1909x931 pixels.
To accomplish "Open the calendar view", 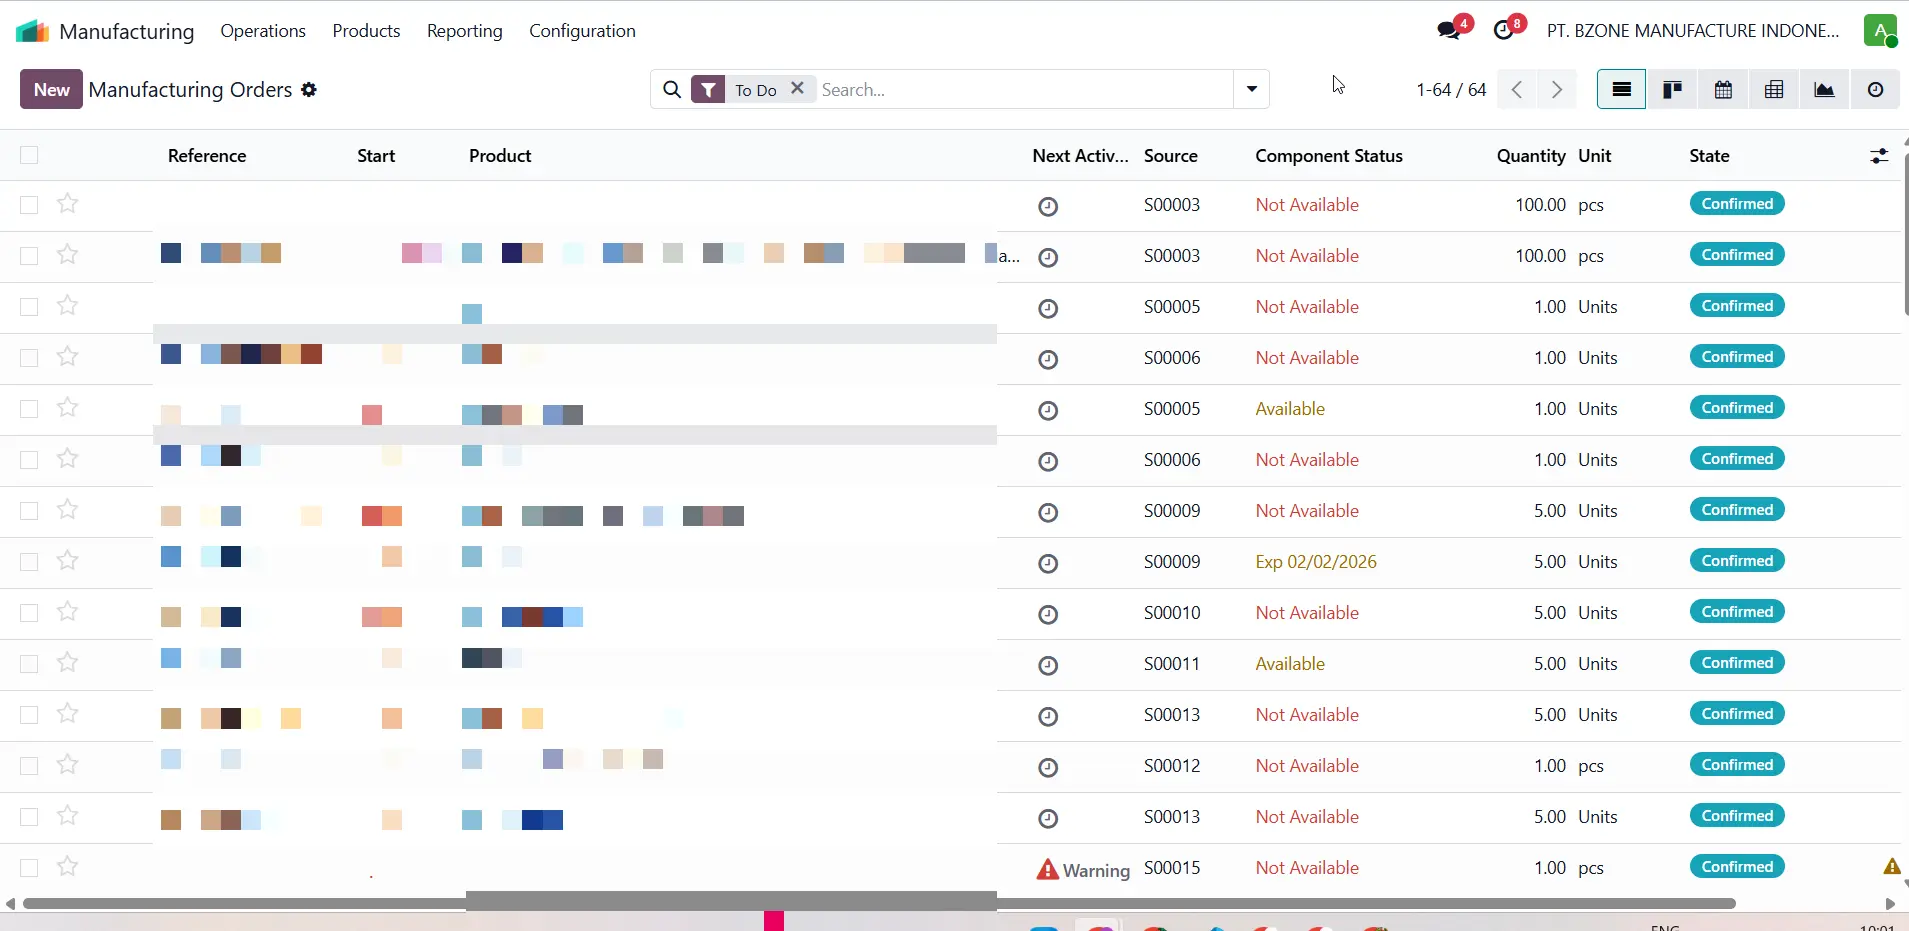I will [x=1723, y=90].
